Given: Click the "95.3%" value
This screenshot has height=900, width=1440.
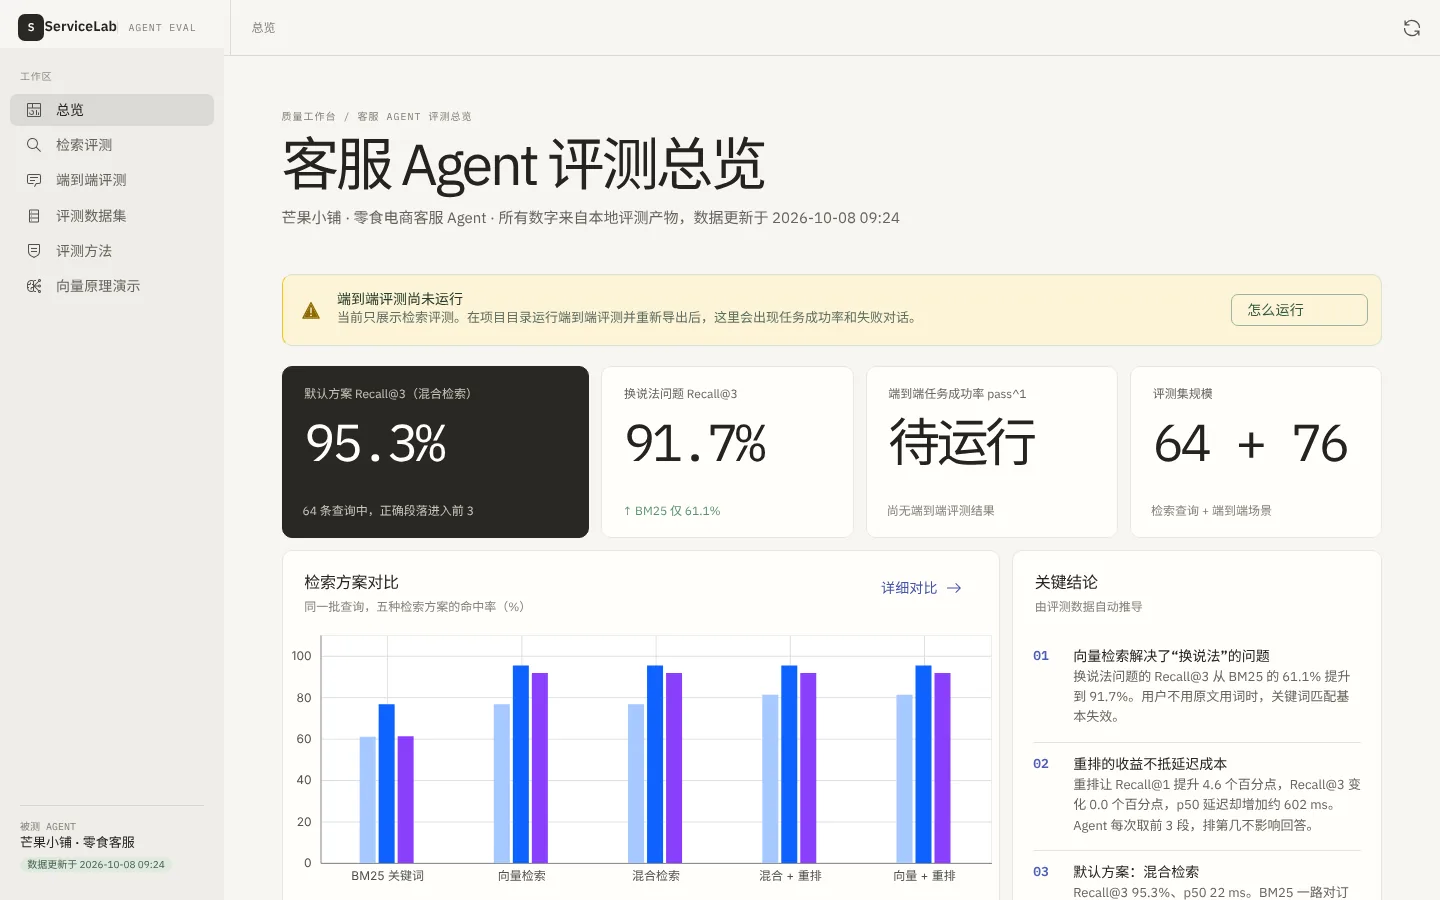Looking at the screenshot, I should point(376,443).
